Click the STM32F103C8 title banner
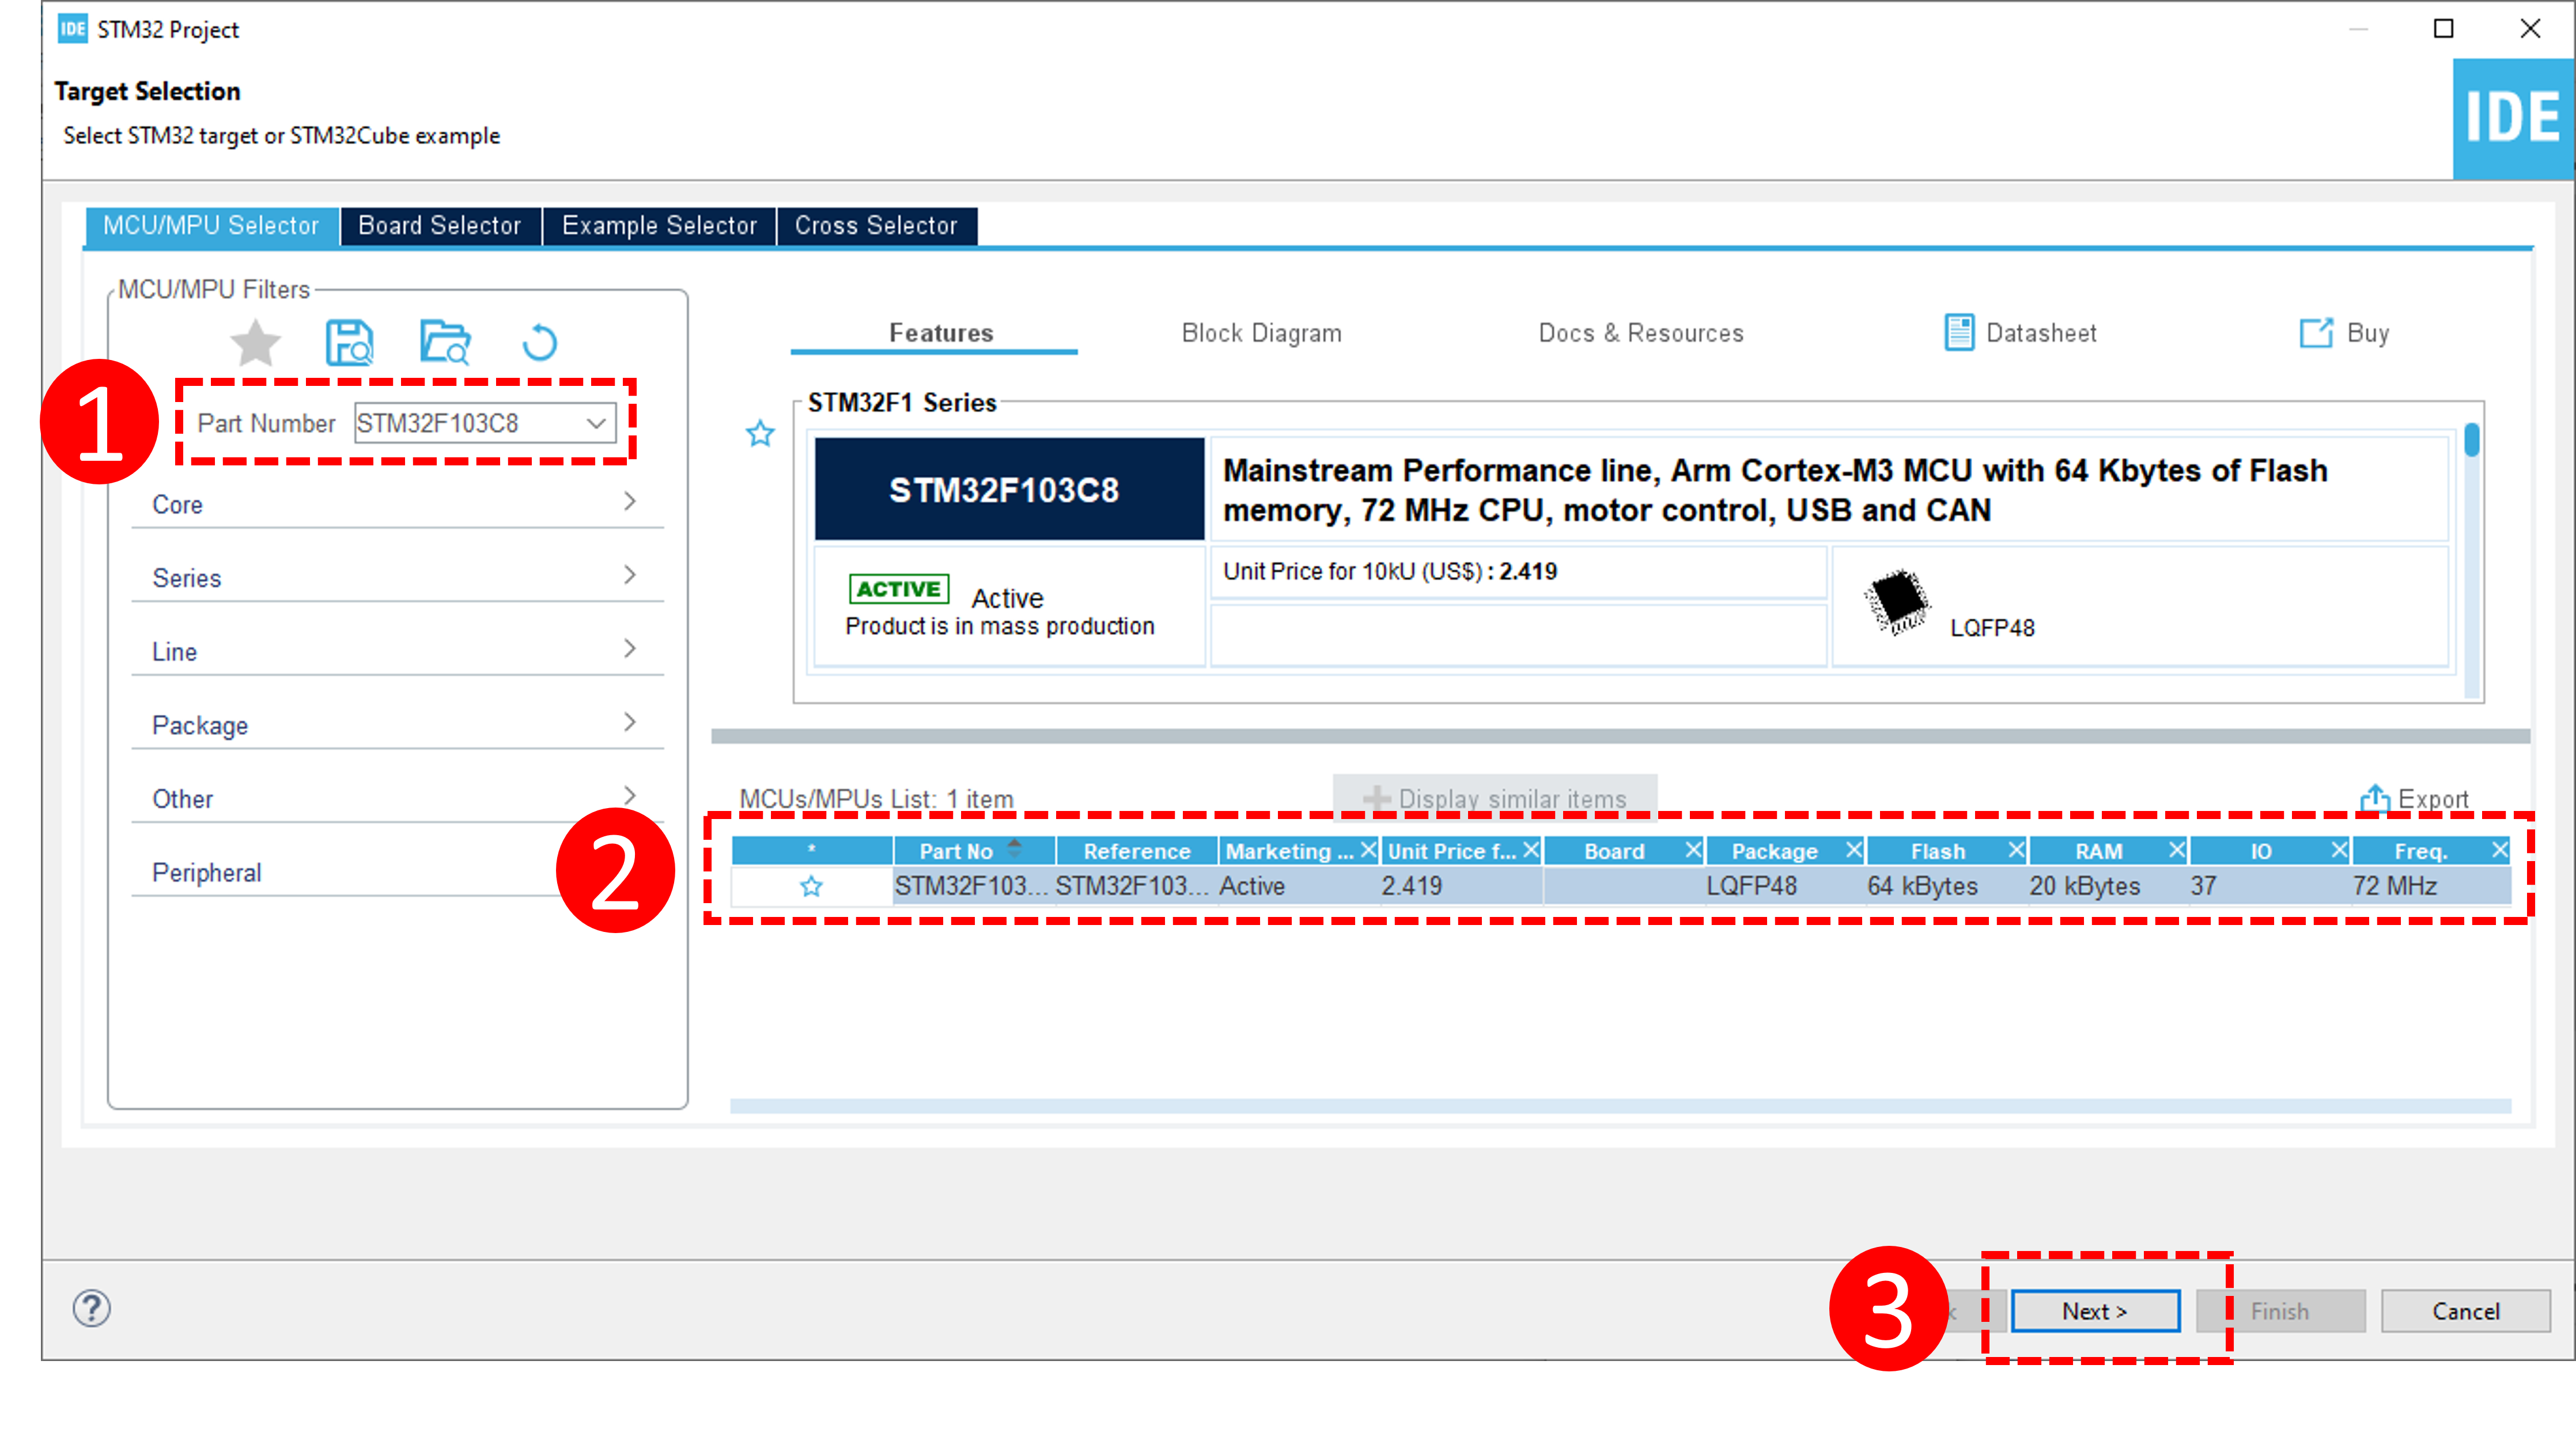2576x1448 pixels. pyautogui.click(x=1009, y=489)
